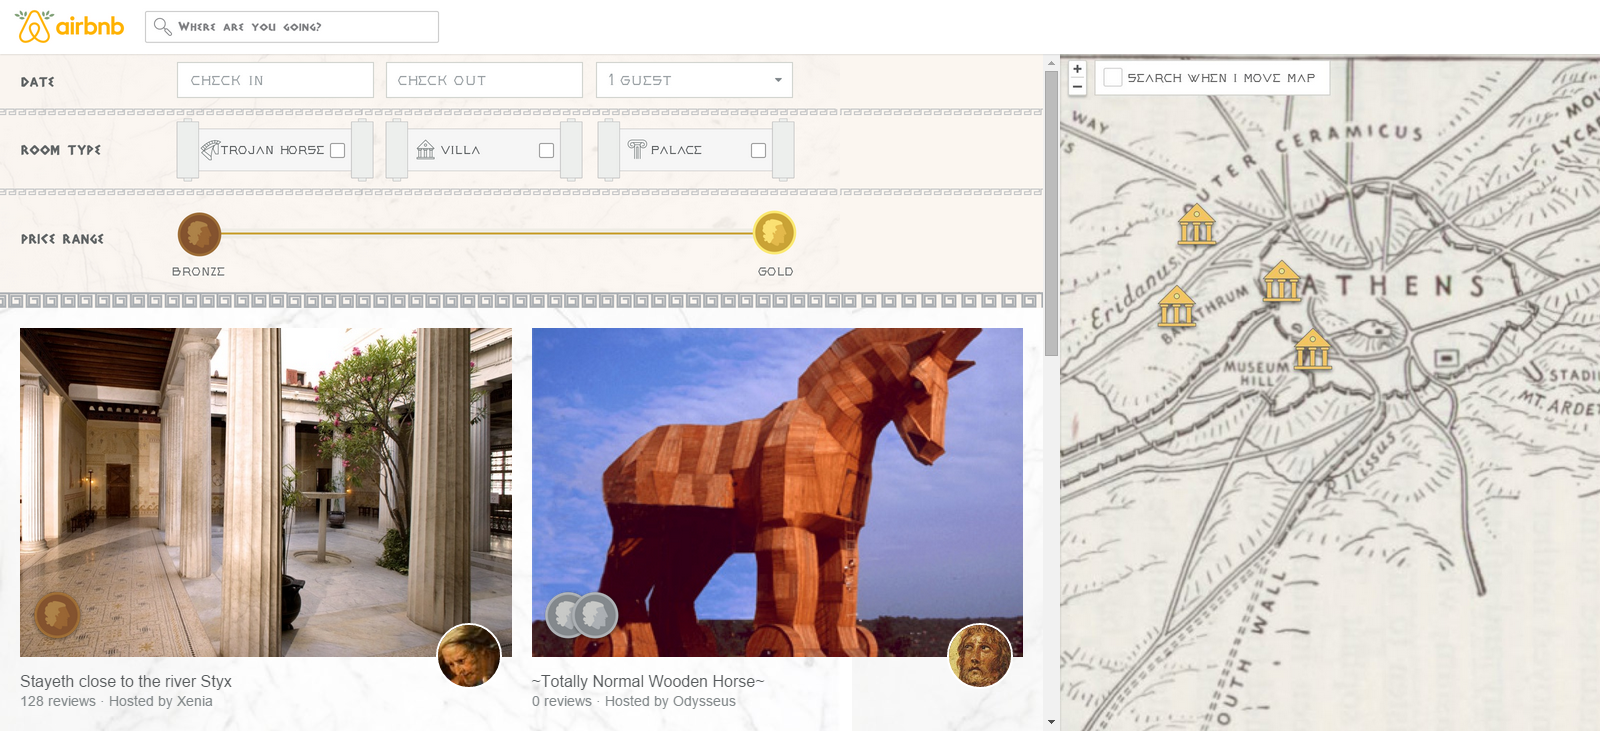Zoom out on the map
This screenshot has width=1600, height=731.
click(x=1077, y=87)
